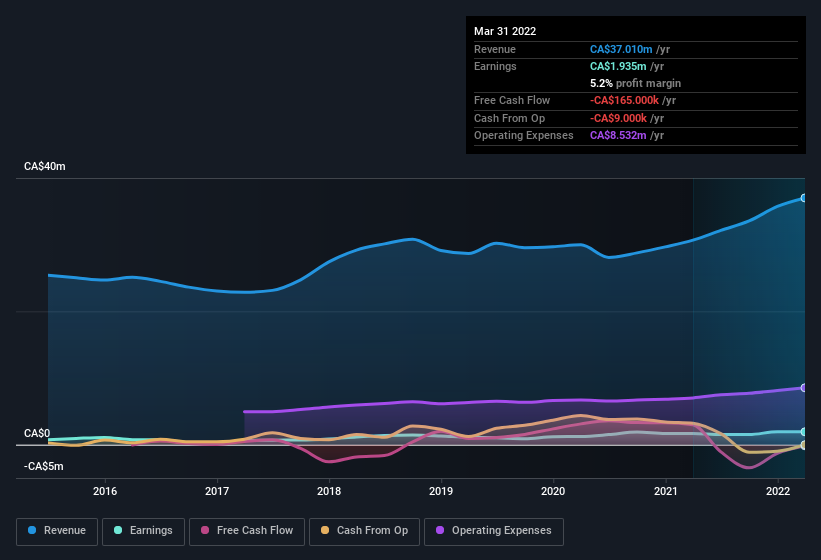Click the CA$8.532m operating expenses value

tap(618, 136)
